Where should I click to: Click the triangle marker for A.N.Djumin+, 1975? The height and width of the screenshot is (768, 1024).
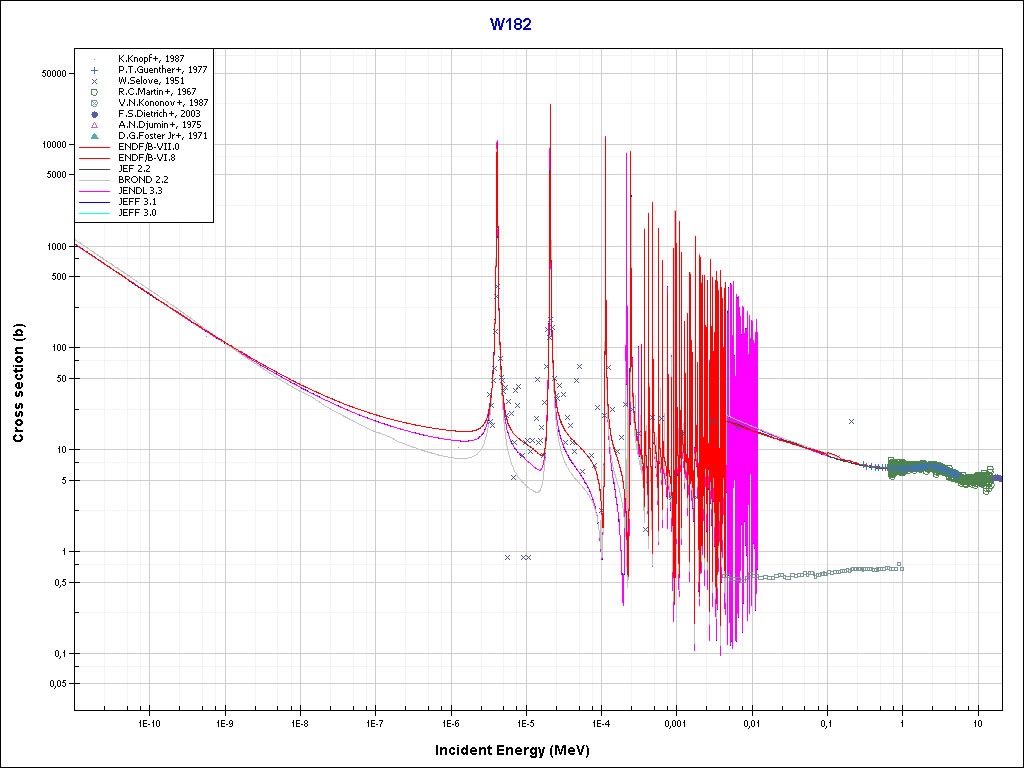coord(94,125)
